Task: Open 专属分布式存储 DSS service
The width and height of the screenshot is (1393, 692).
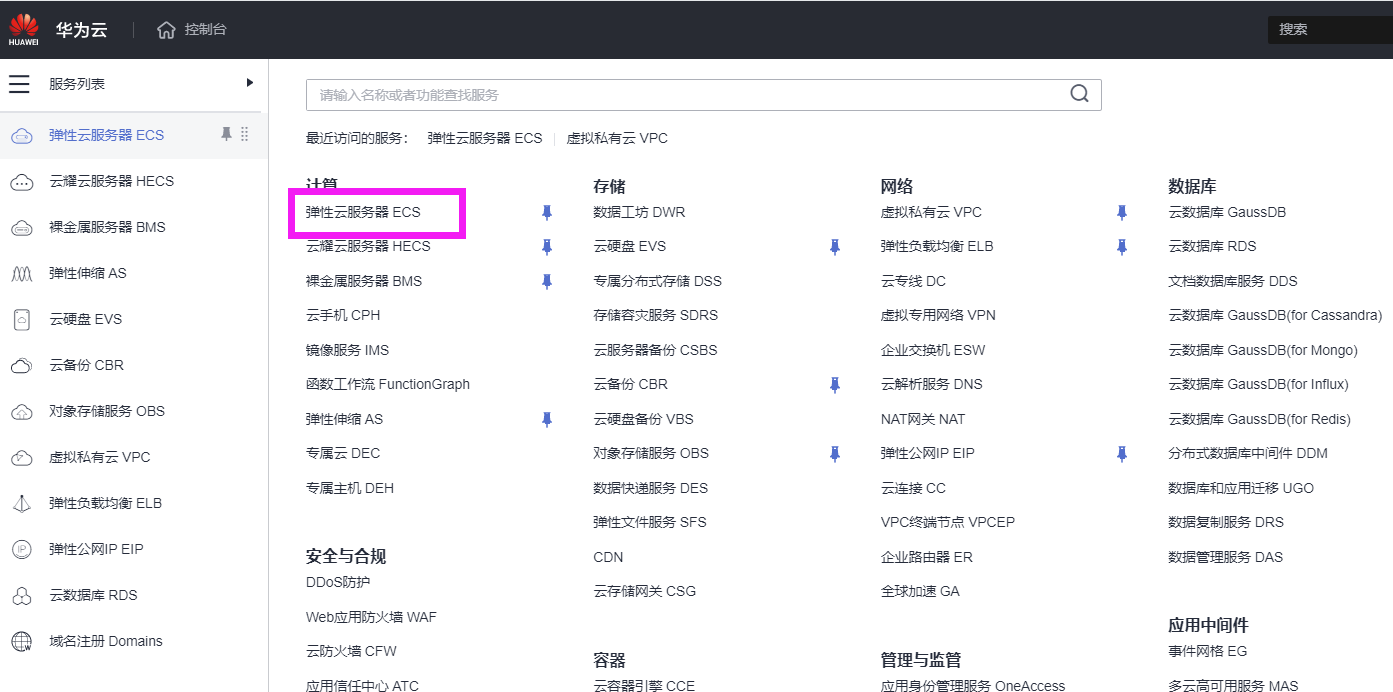Action: (x=657, y=281)
